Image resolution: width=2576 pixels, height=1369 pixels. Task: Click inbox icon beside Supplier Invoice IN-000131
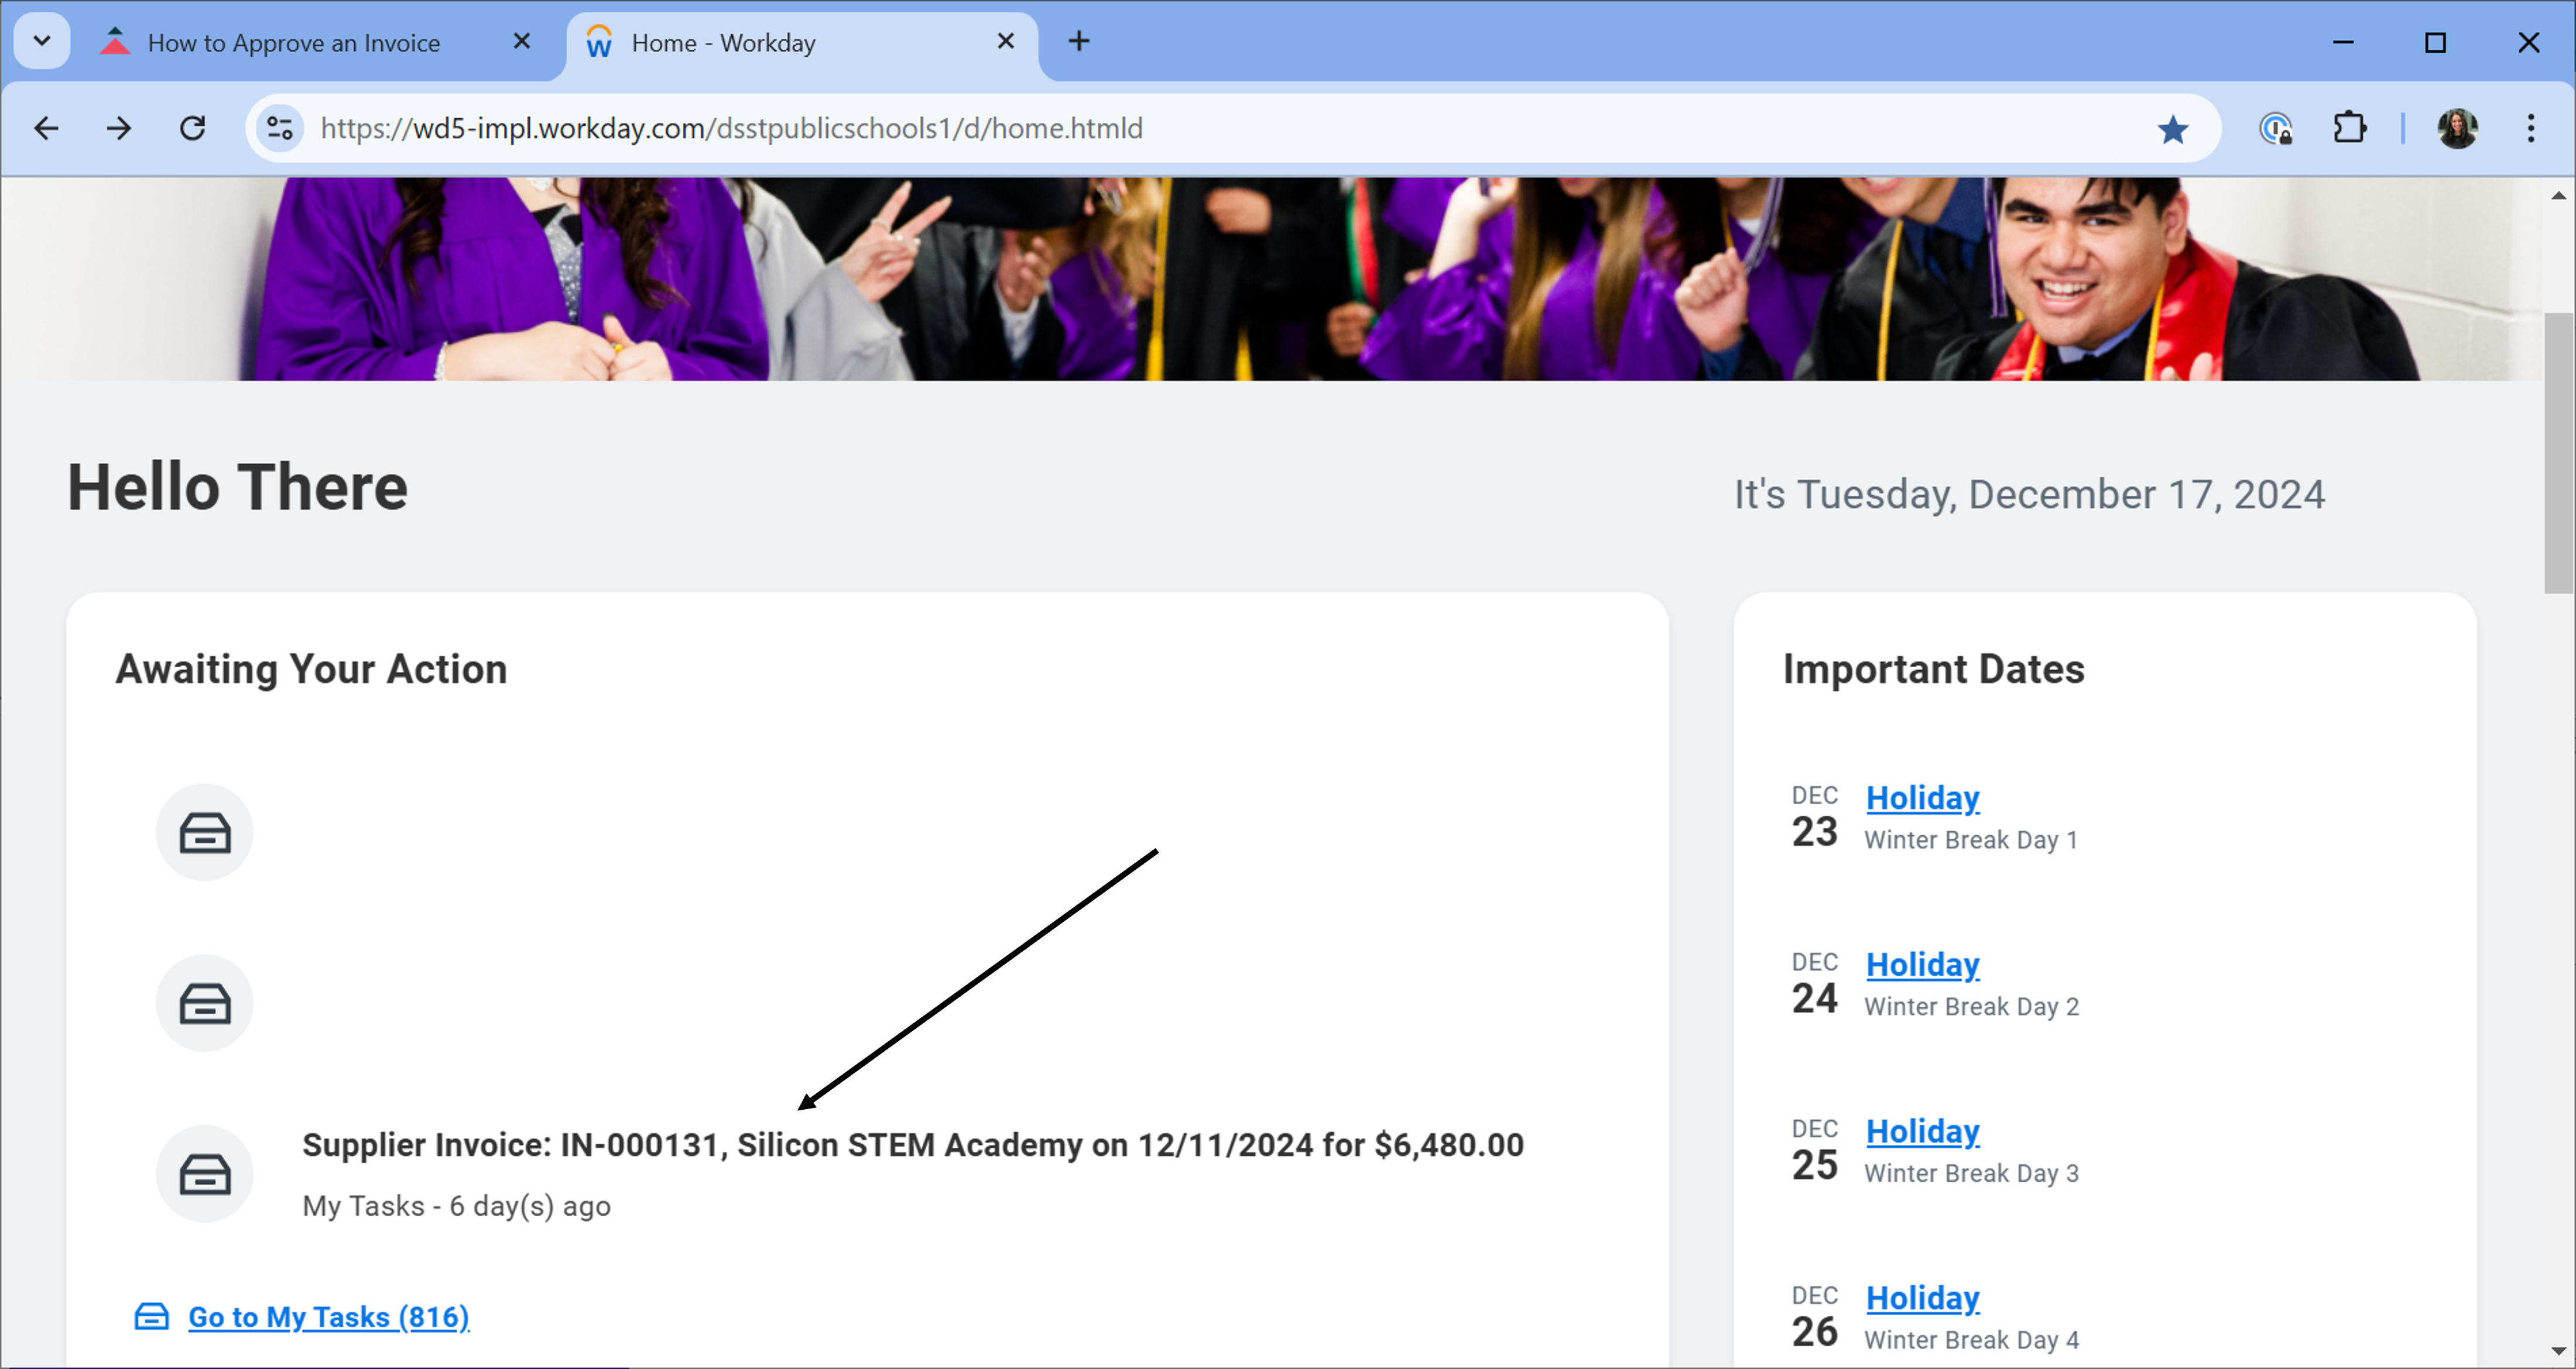coord(205,1174)
